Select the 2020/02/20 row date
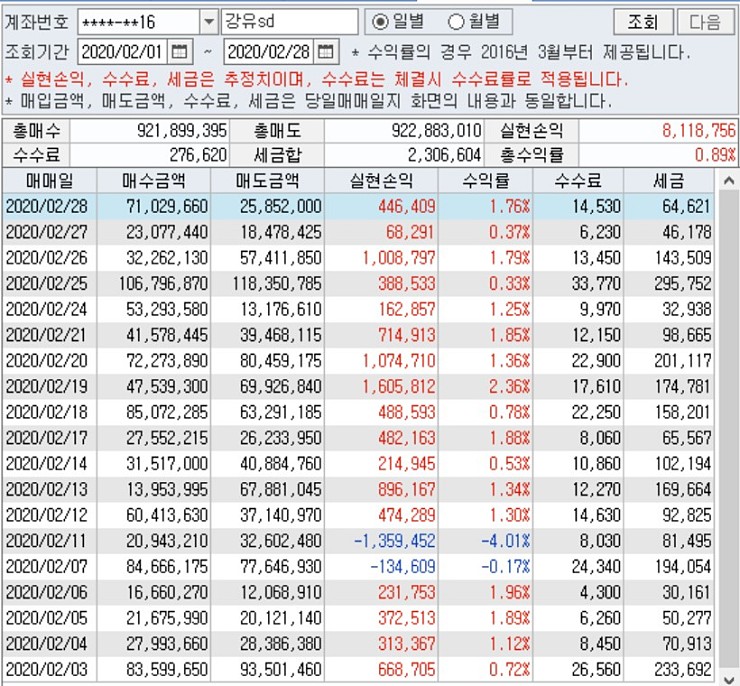The image size is (740, 686). point(47,361)
